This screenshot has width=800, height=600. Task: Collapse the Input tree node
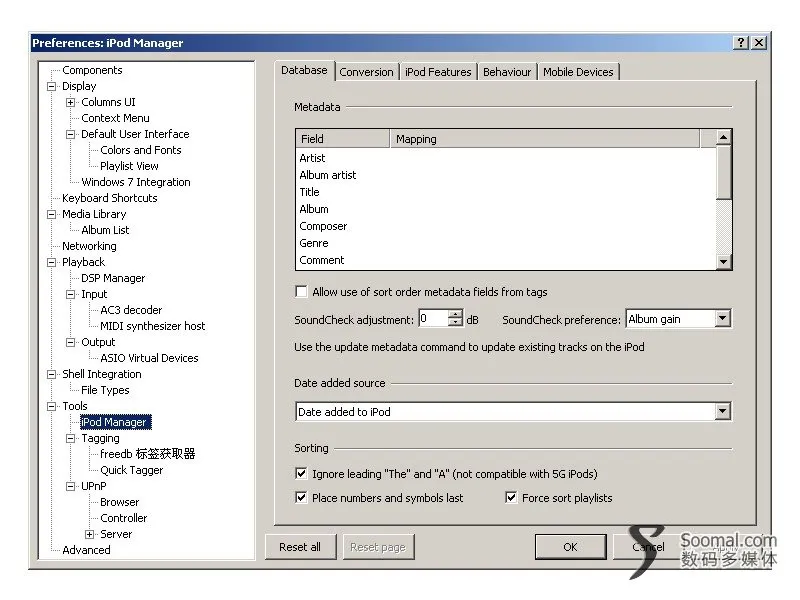pyautogui.click(x=70, y=294)
